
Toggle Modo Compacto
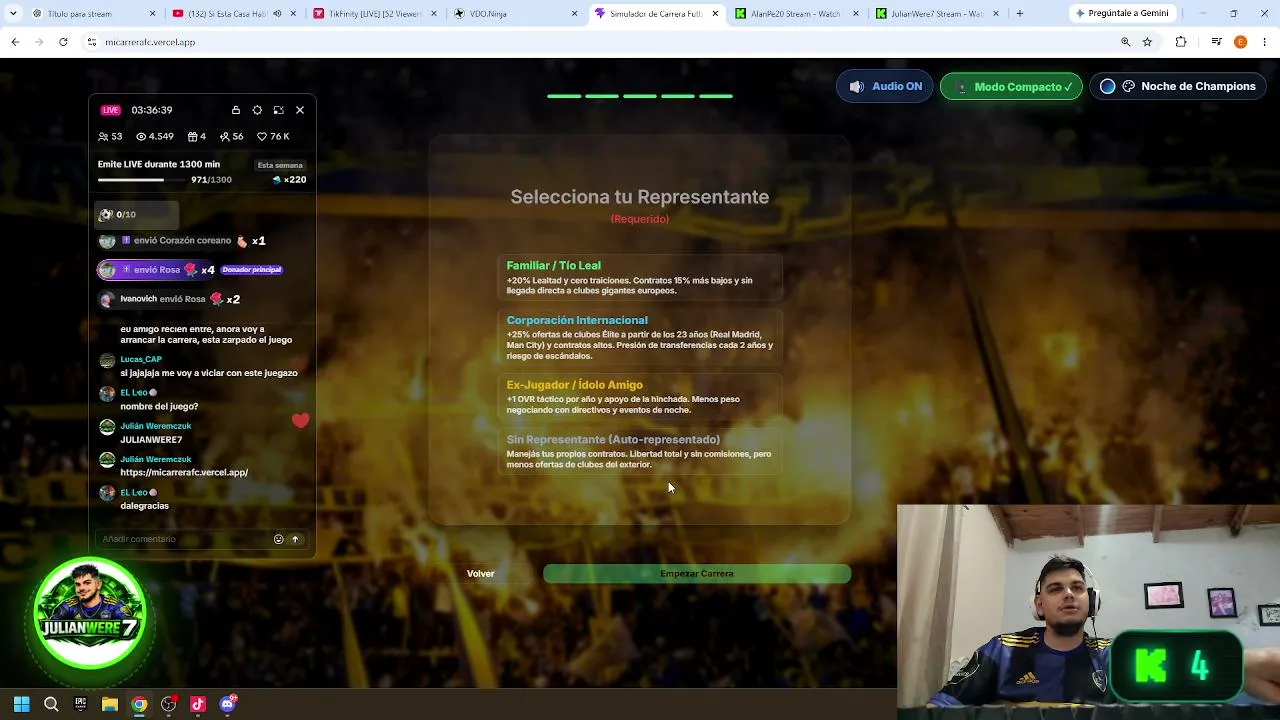1011,87
